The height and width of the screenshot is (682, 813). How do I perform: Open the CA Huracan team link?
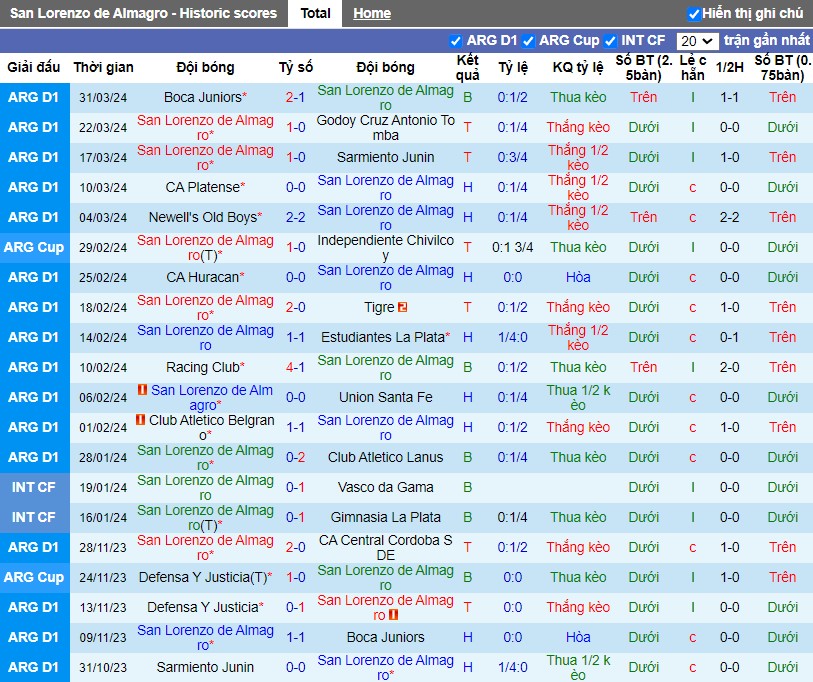click(x=202, y=277)
